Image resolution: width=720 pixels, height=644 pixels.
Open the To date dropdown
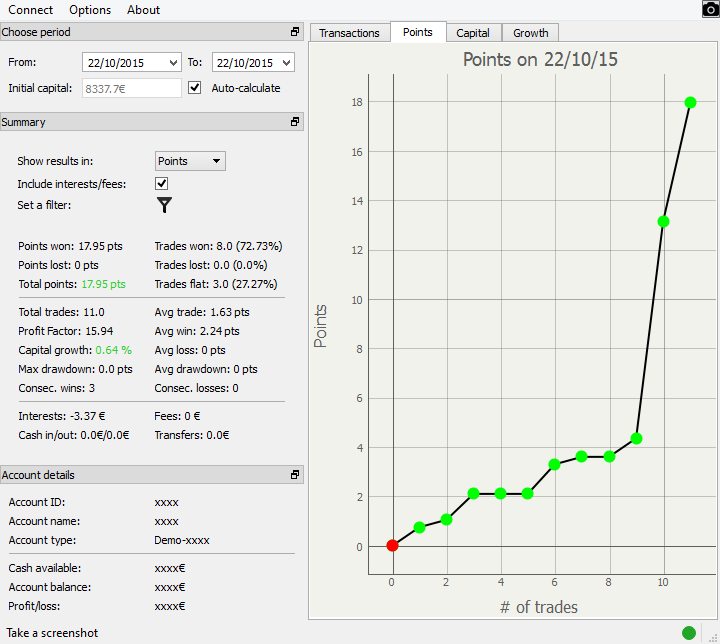pos(287,62)
